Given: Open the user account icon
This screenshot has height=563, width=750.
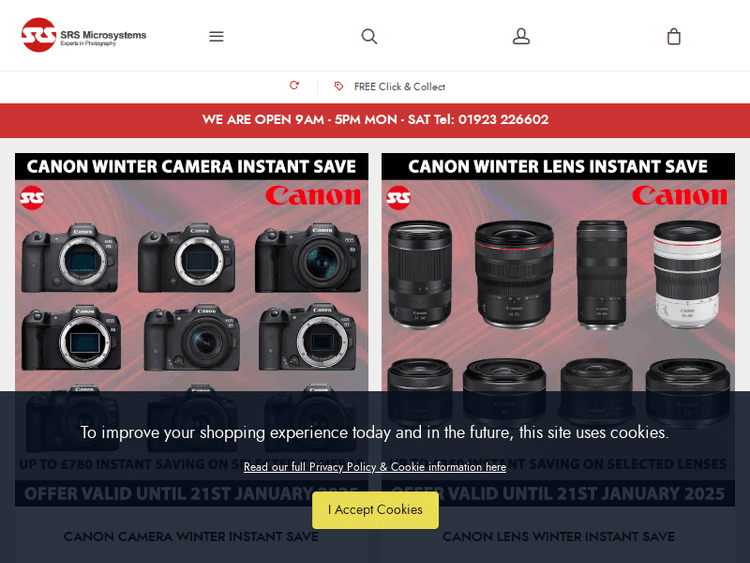Looking at the screenshot, I should [521, 36].
